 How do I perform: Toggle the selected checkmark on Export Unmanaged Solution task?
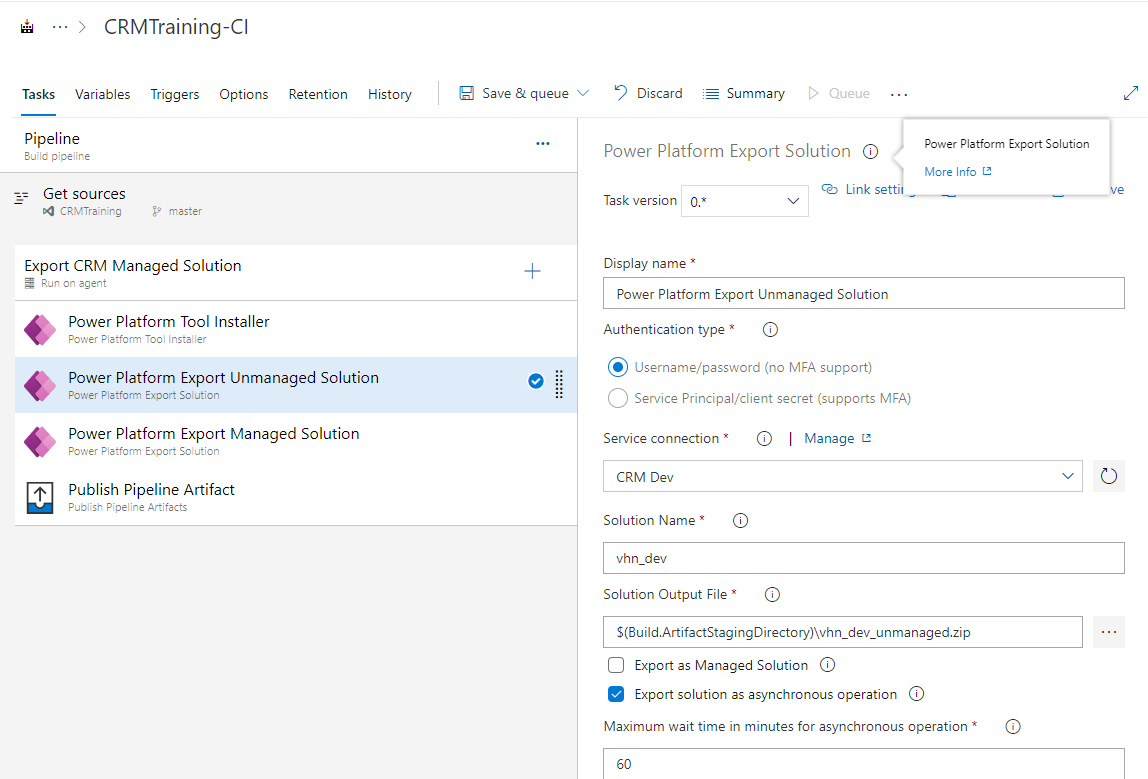tap(536, 381)
